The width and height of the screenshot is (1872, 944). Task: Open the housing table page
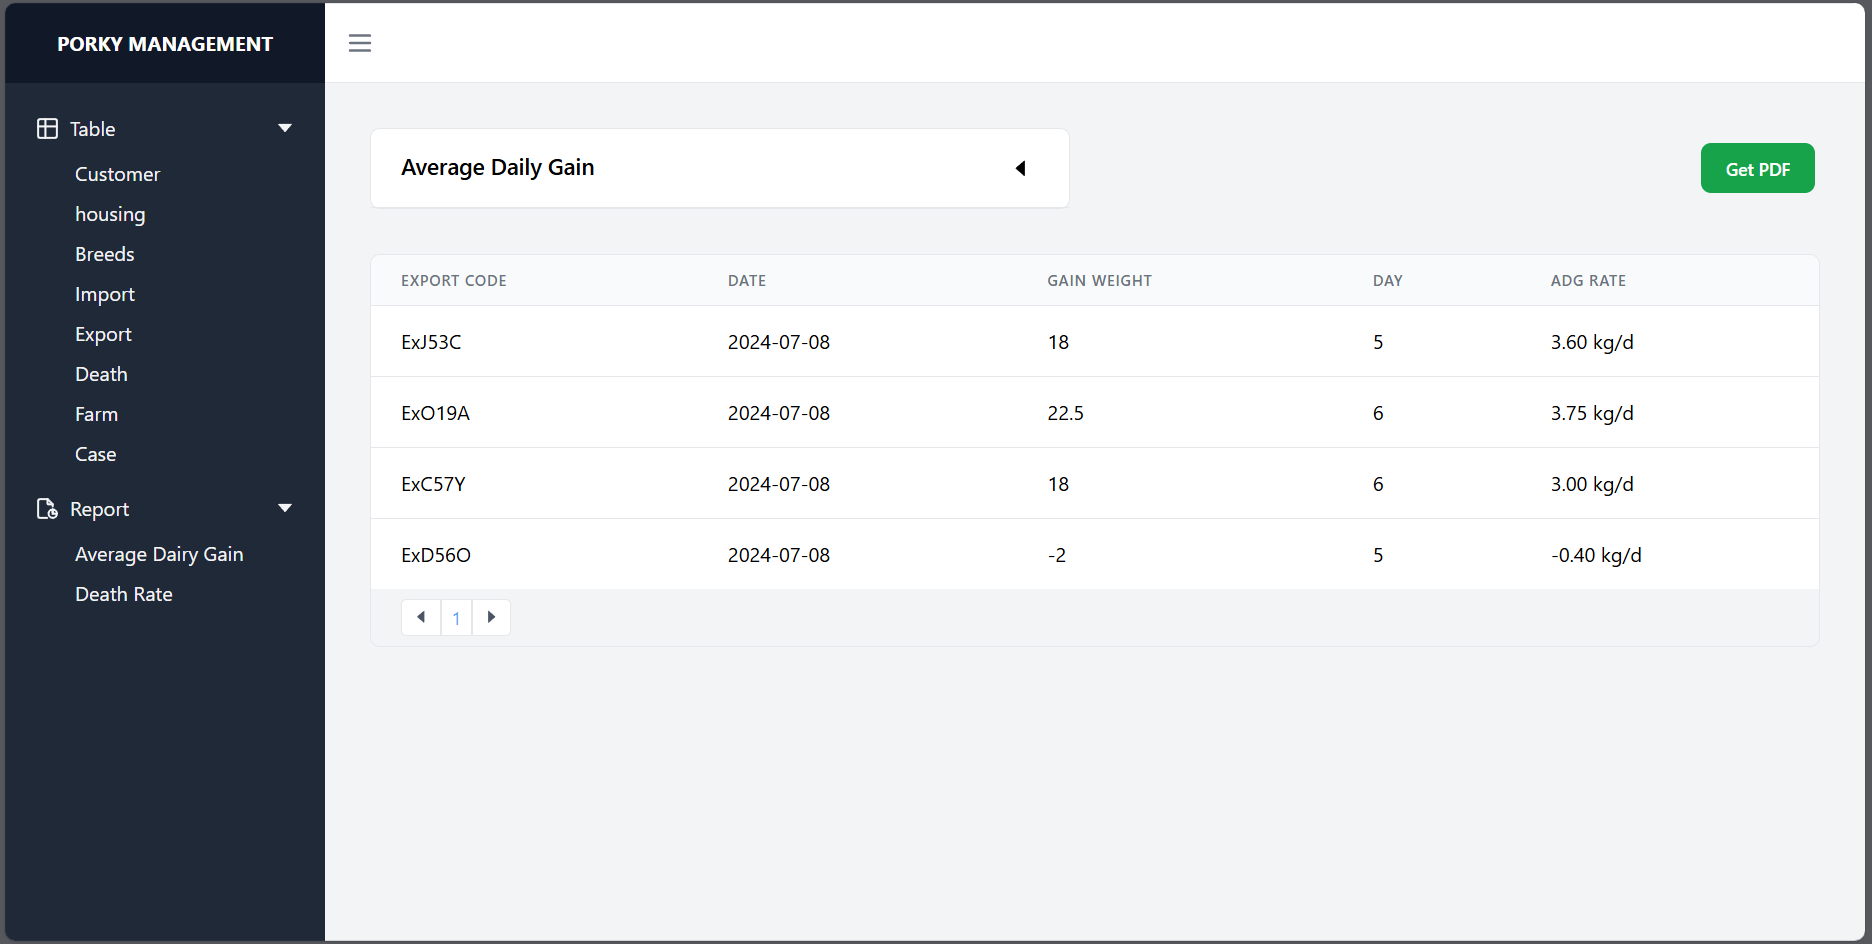click(110, 214)
